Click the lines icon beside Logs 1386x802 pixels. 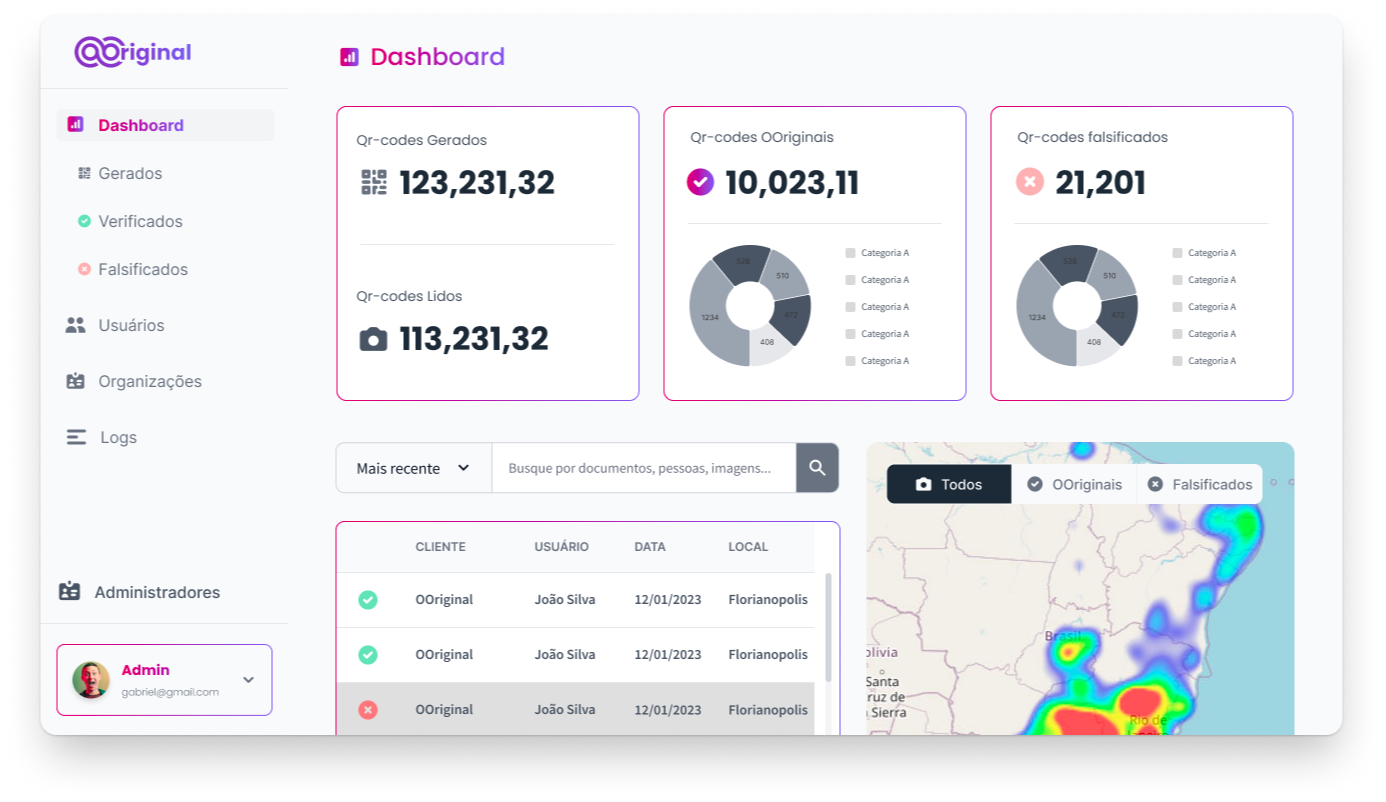pos(76,437)
